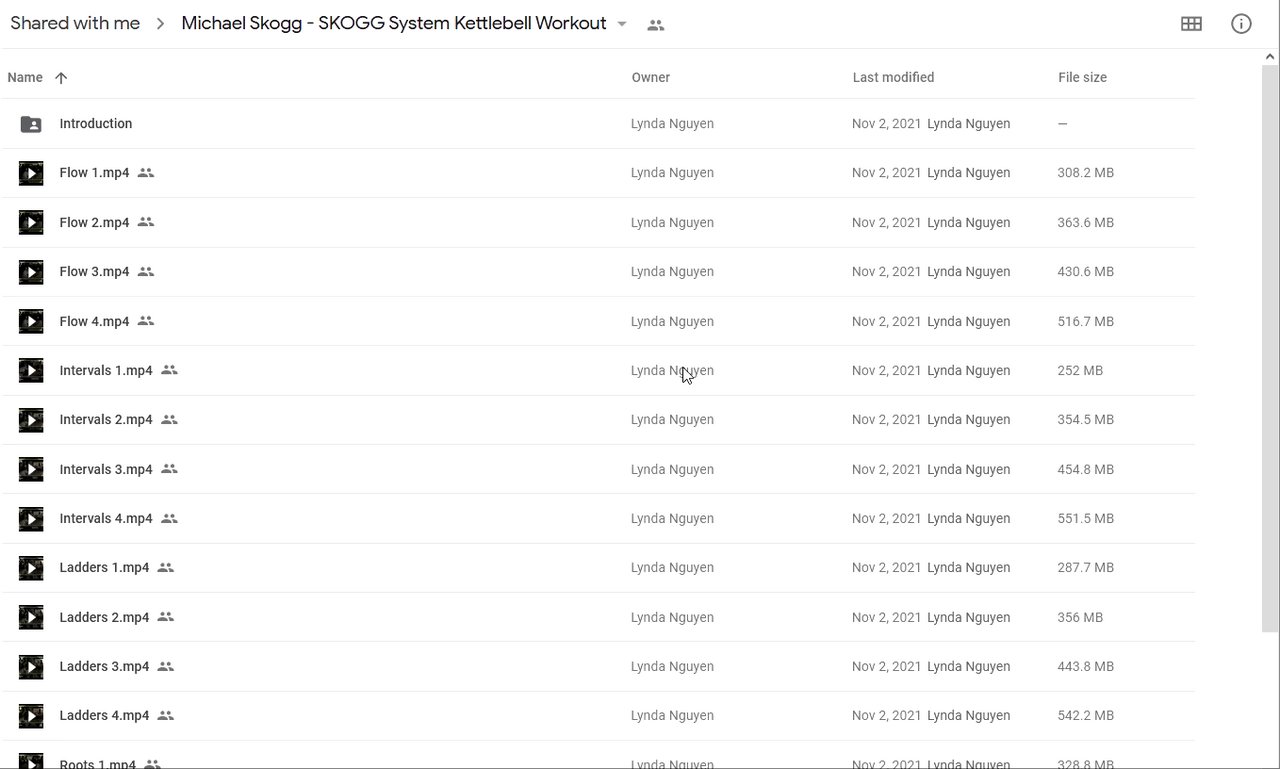Screen dimensions: 1280x769
Task: Click the File size column header
Action: [x=1082, y=78]
